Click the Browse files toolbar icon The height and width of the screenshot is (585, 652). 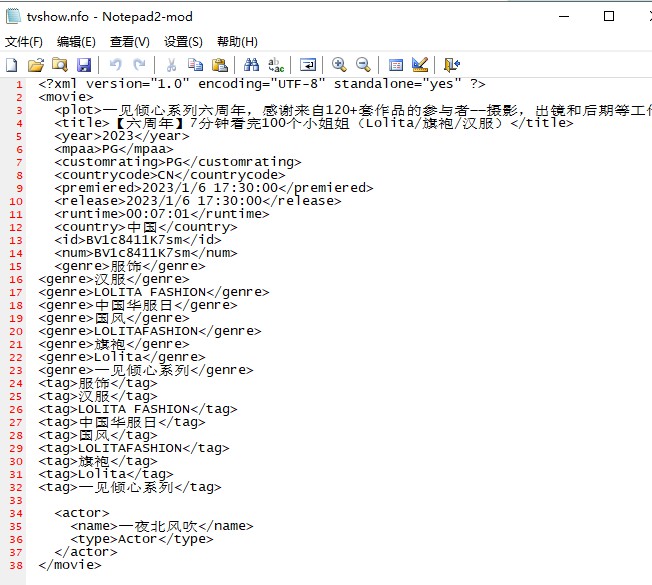tap(59, 65)
